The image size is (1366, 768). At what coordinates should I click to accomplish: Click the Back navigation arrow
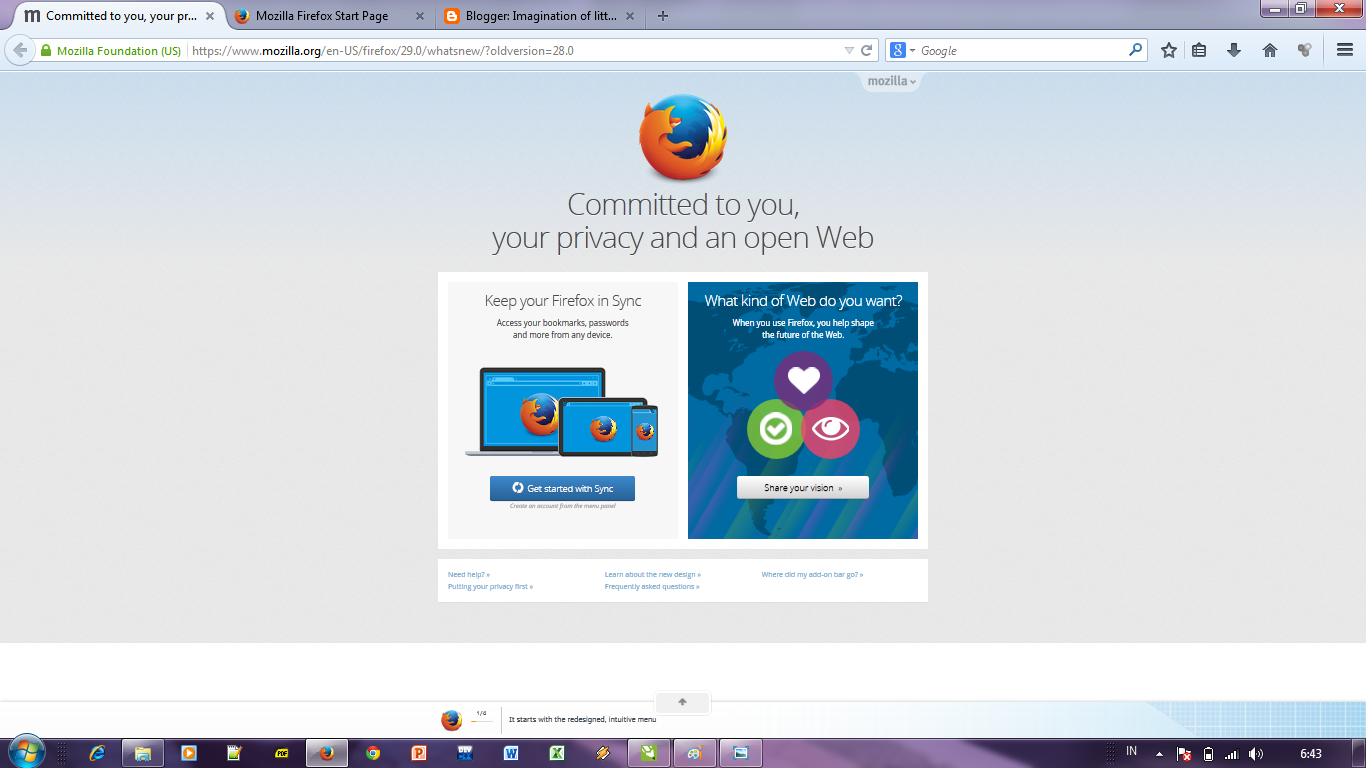(20, 50)
